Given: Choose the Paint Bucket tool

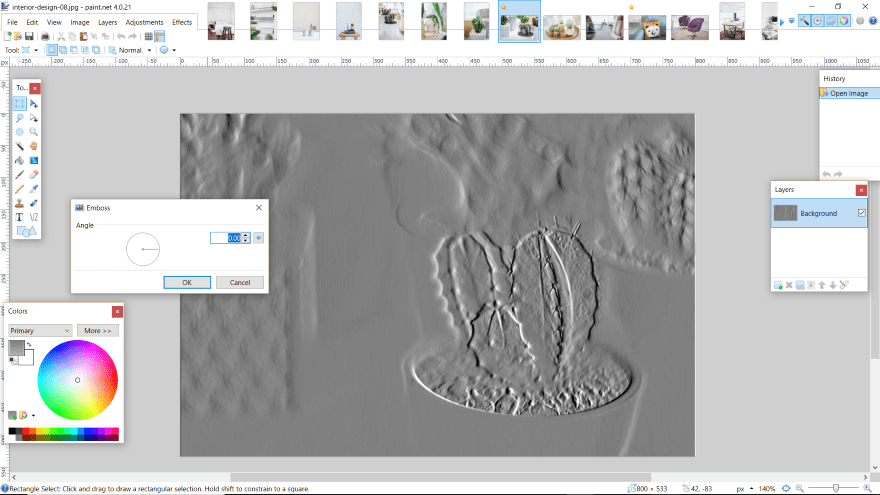Looking at the screenshot, I should click(20, 160).
